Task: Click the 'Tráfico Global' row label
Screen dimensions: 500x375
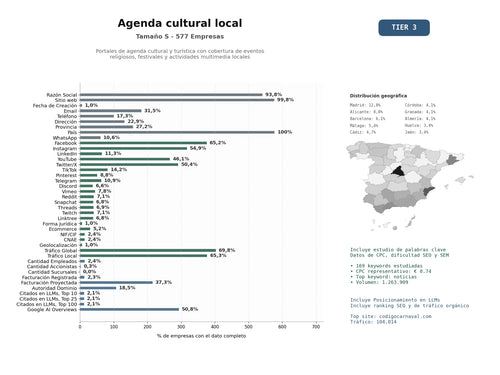Action: (61, 251)
